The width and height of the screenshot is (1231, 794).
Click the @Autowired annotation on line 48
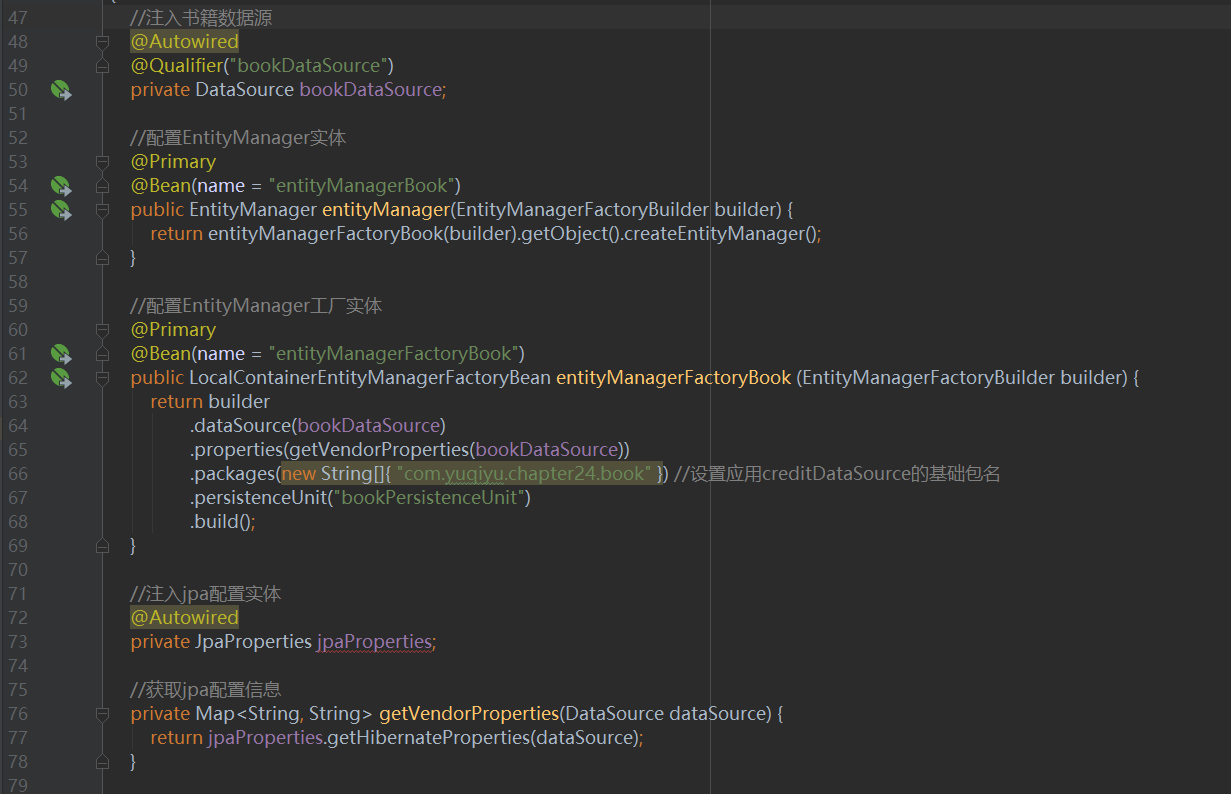point(185,42)
